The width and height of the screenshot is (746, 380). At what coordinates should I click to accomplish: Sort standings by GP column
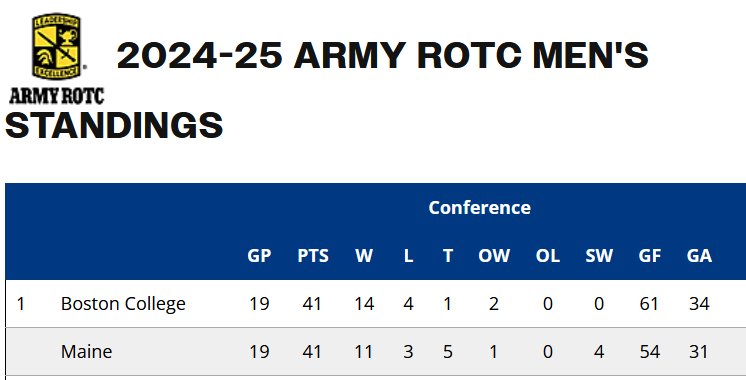[259, 255]
